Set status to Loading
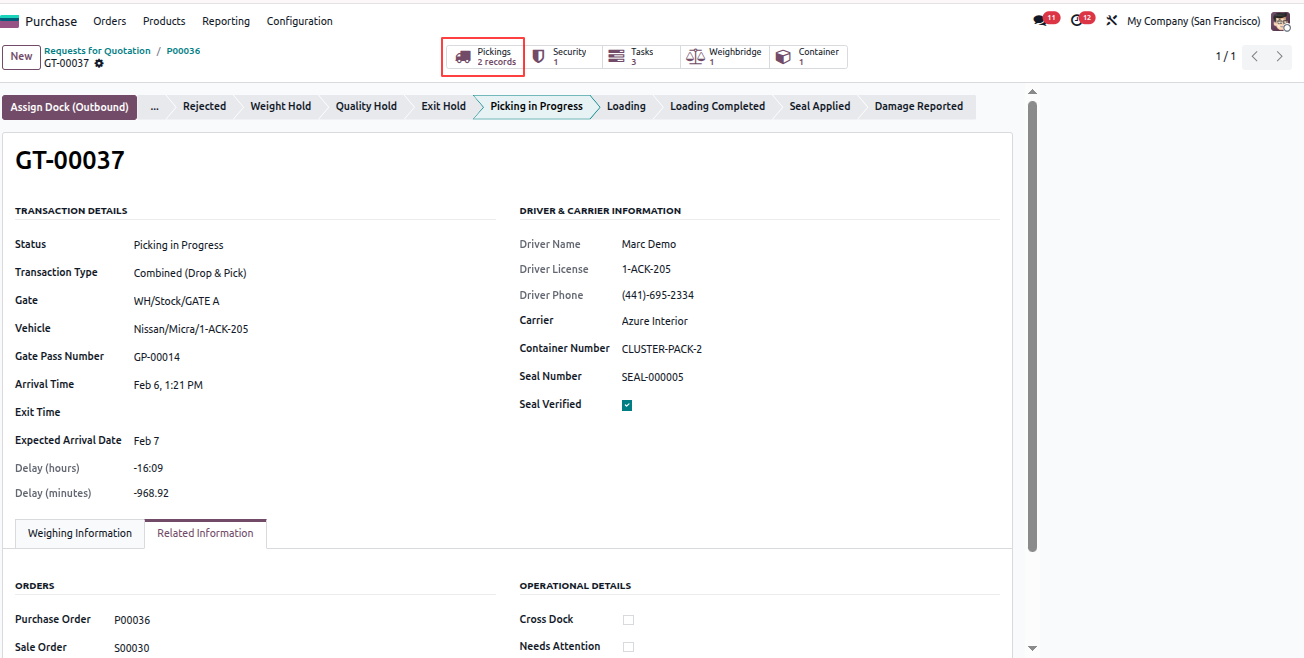 pos(626,106)
